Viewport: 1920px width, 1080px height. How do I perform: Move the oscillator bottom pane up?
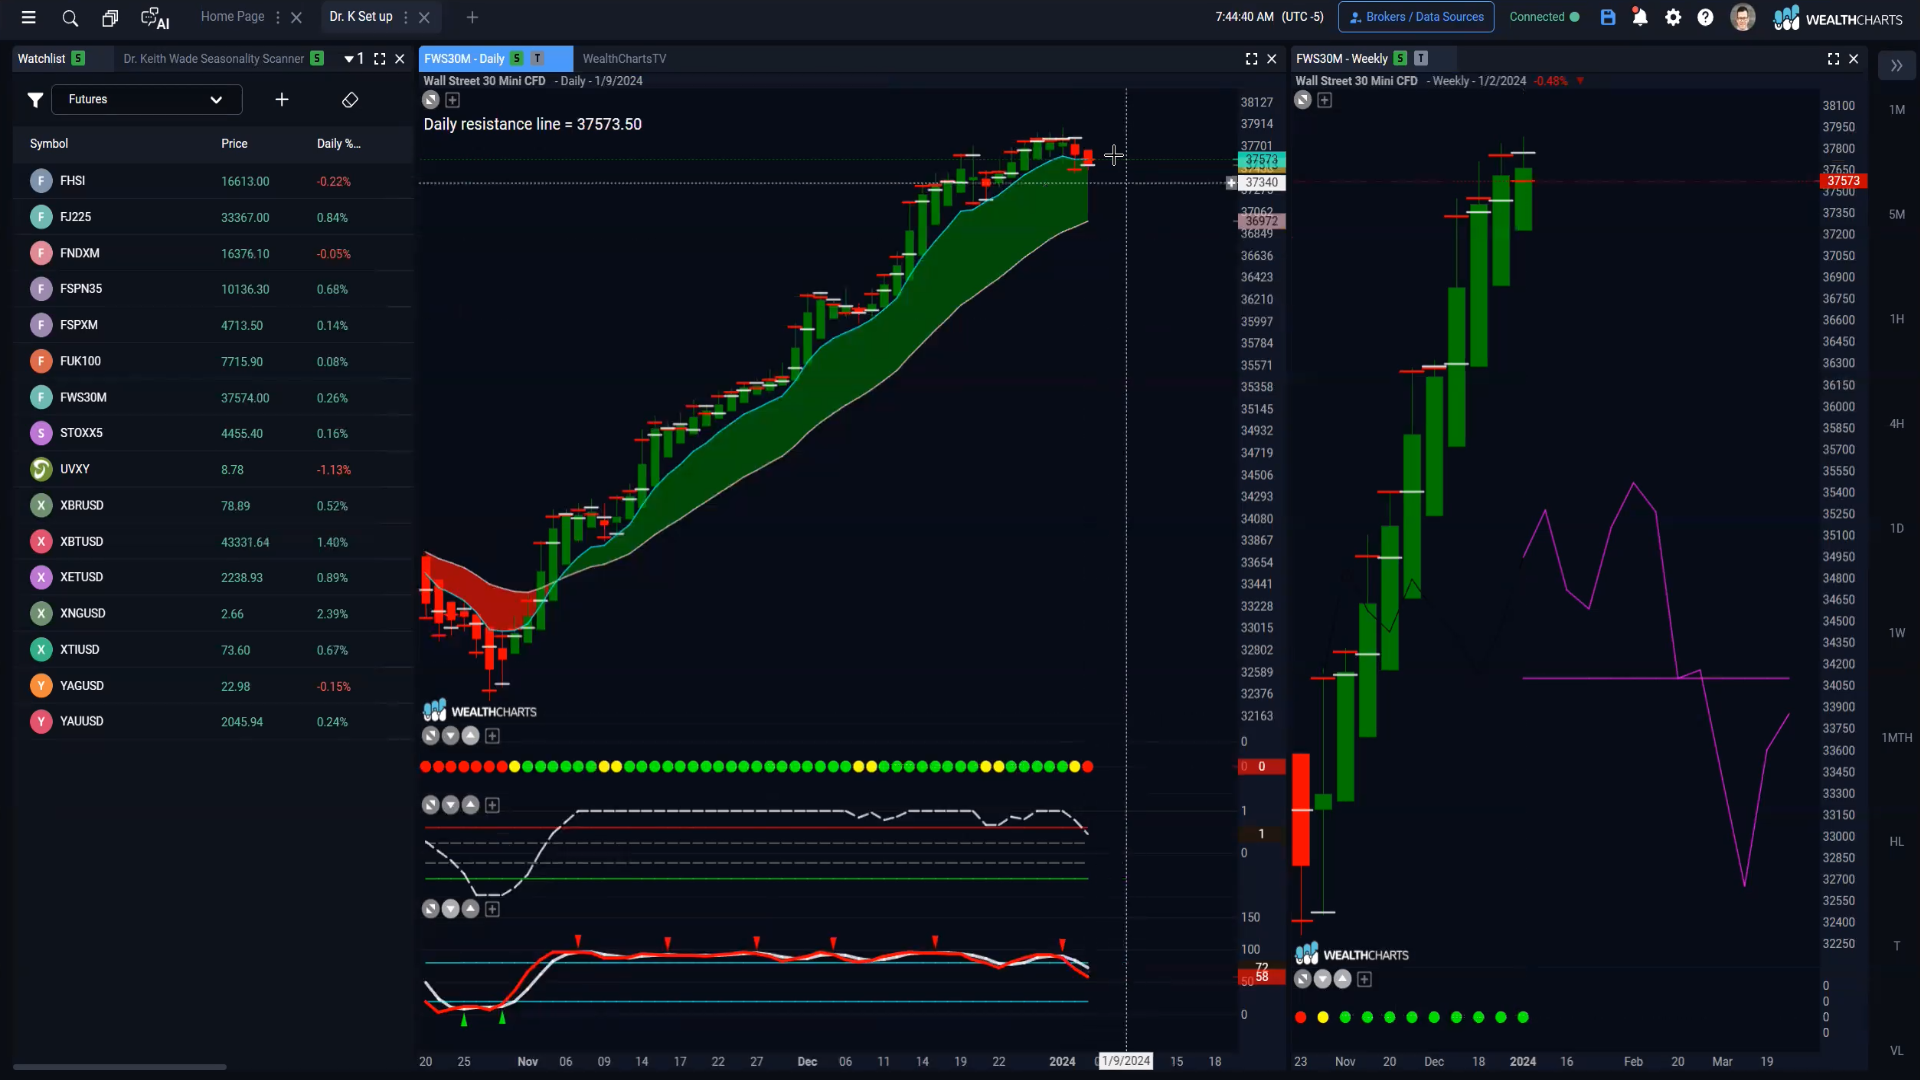[471, 909]
